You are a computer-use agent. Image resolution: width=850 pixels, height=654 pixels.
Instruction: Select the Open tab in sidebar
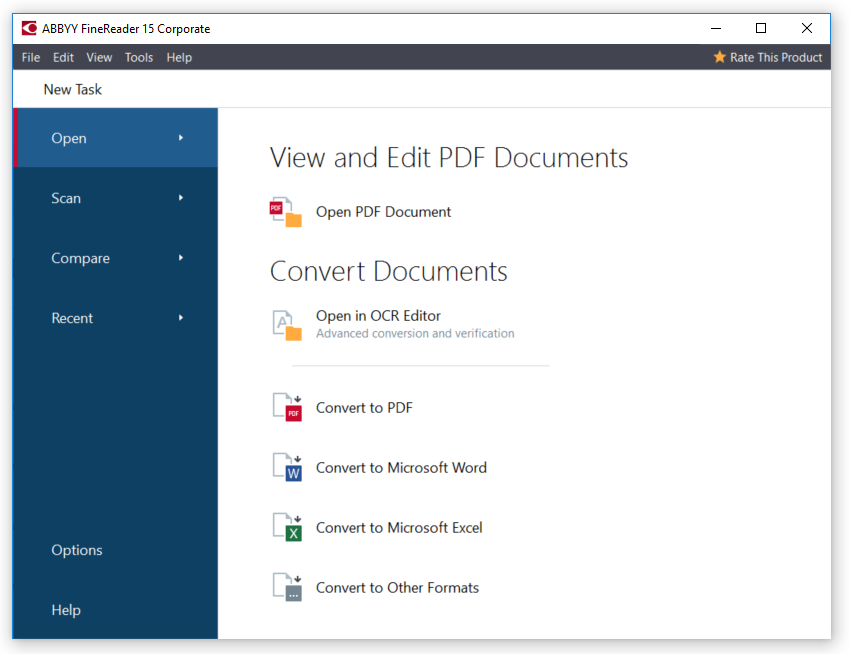tap(115, 138)
